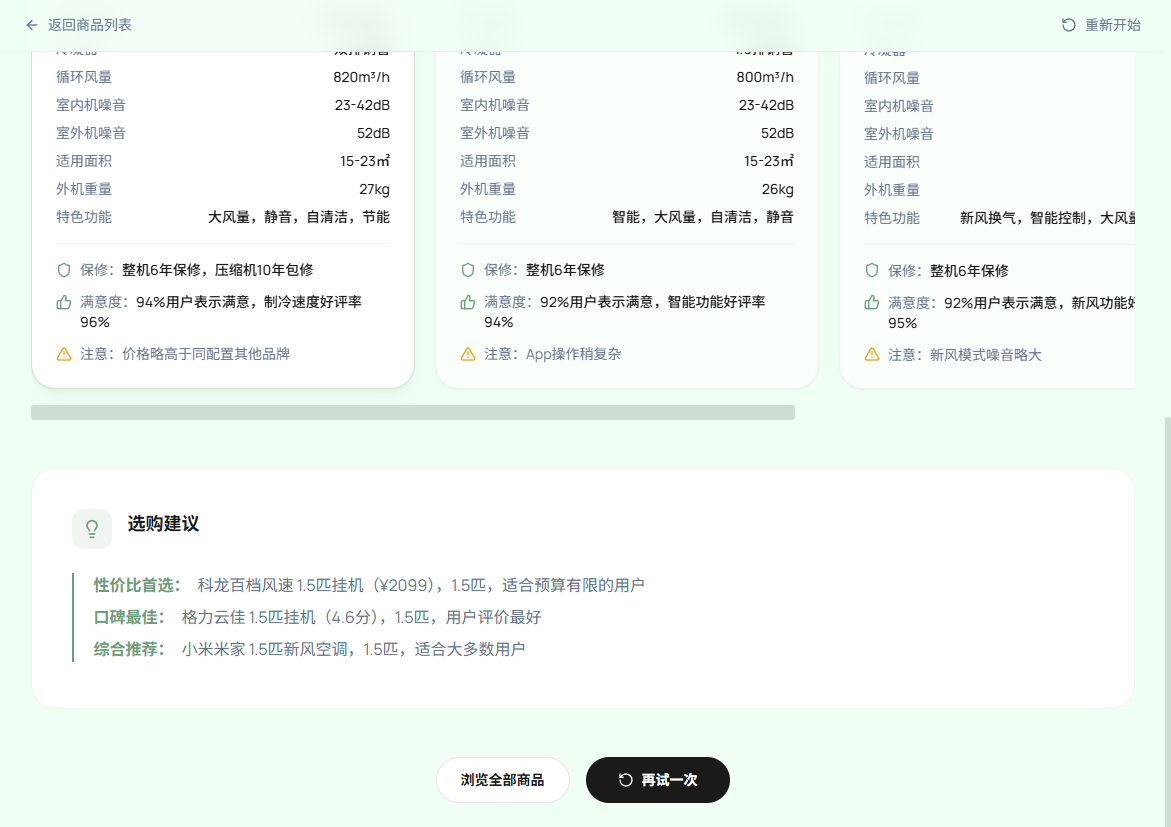Click thumbs-up icon by 智能功能好评率
Viewport: 1171px width, 827px height.
point(468,302)
